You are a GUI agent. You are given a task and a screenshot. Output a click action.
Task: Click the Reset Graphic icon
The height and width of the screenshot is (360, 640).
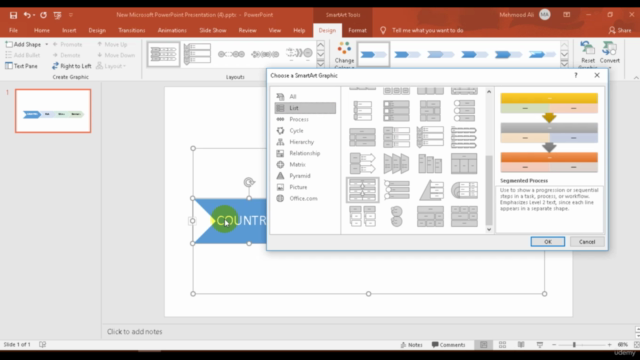(x=587, y=48)
